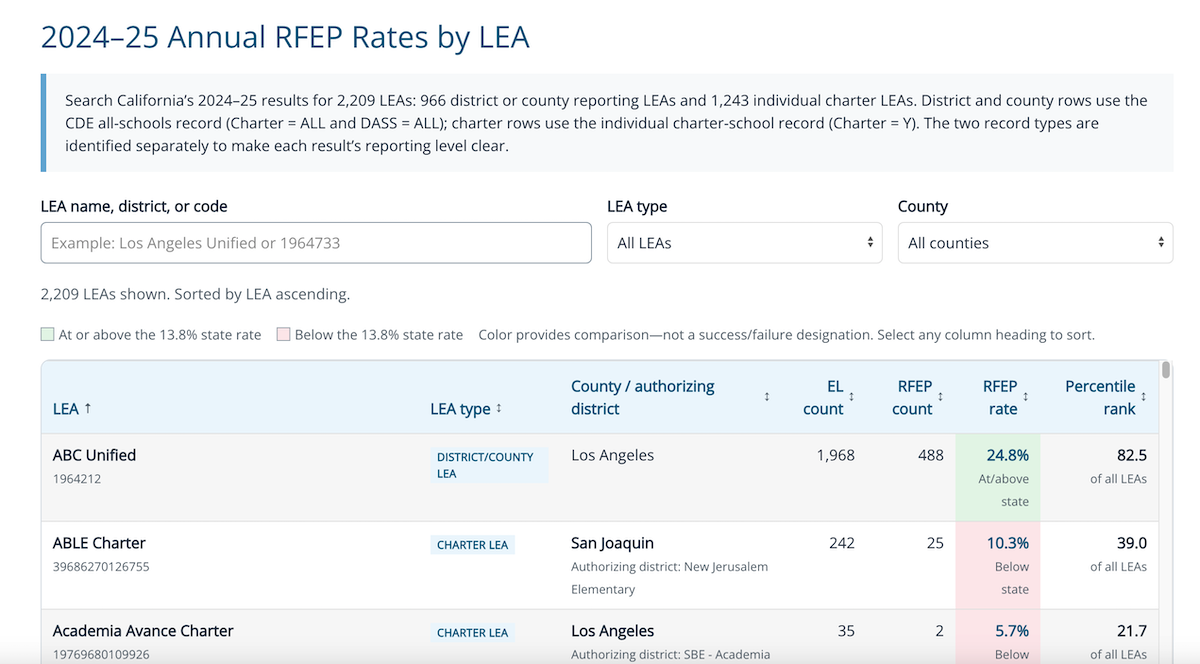Screen dimensions: 1200x664
Task: Click ABLE Charter EL count 242
Action: [842, 543]
